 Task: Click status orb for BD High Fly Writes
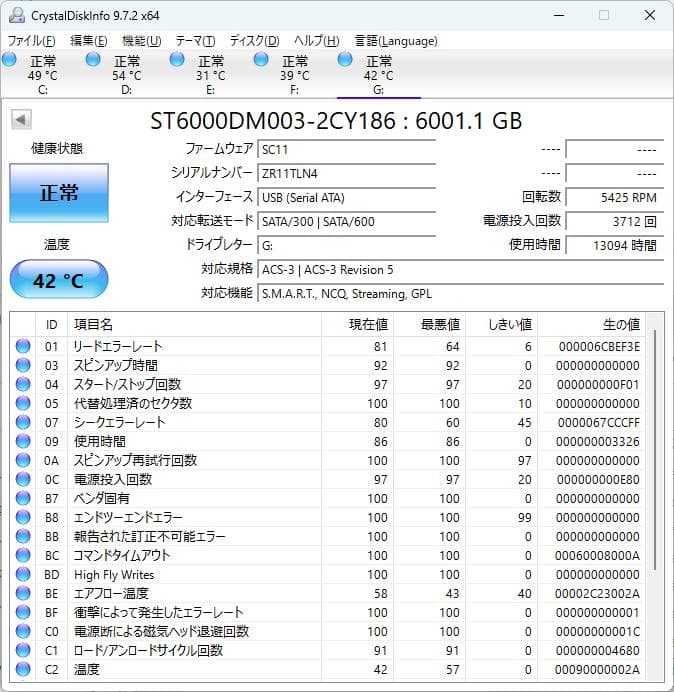(23, 574)
